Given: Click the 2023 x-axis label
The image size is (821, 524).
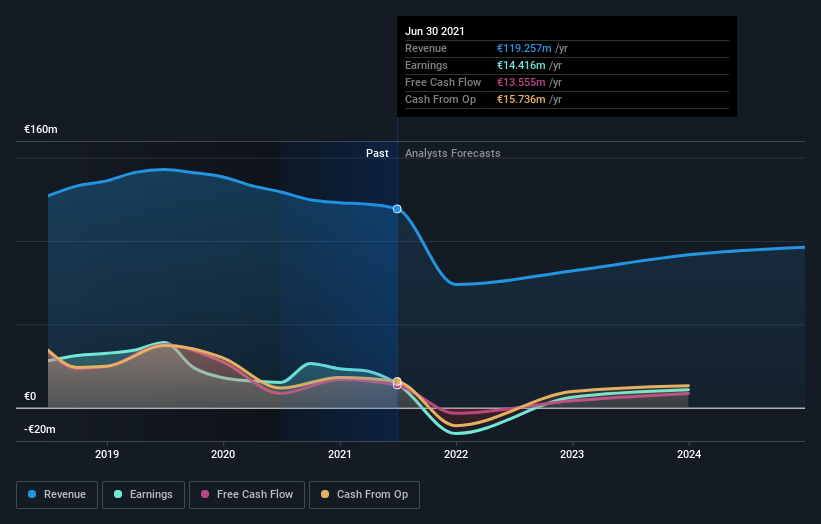Looking at the screenshot, I should [x=572, y=454].
